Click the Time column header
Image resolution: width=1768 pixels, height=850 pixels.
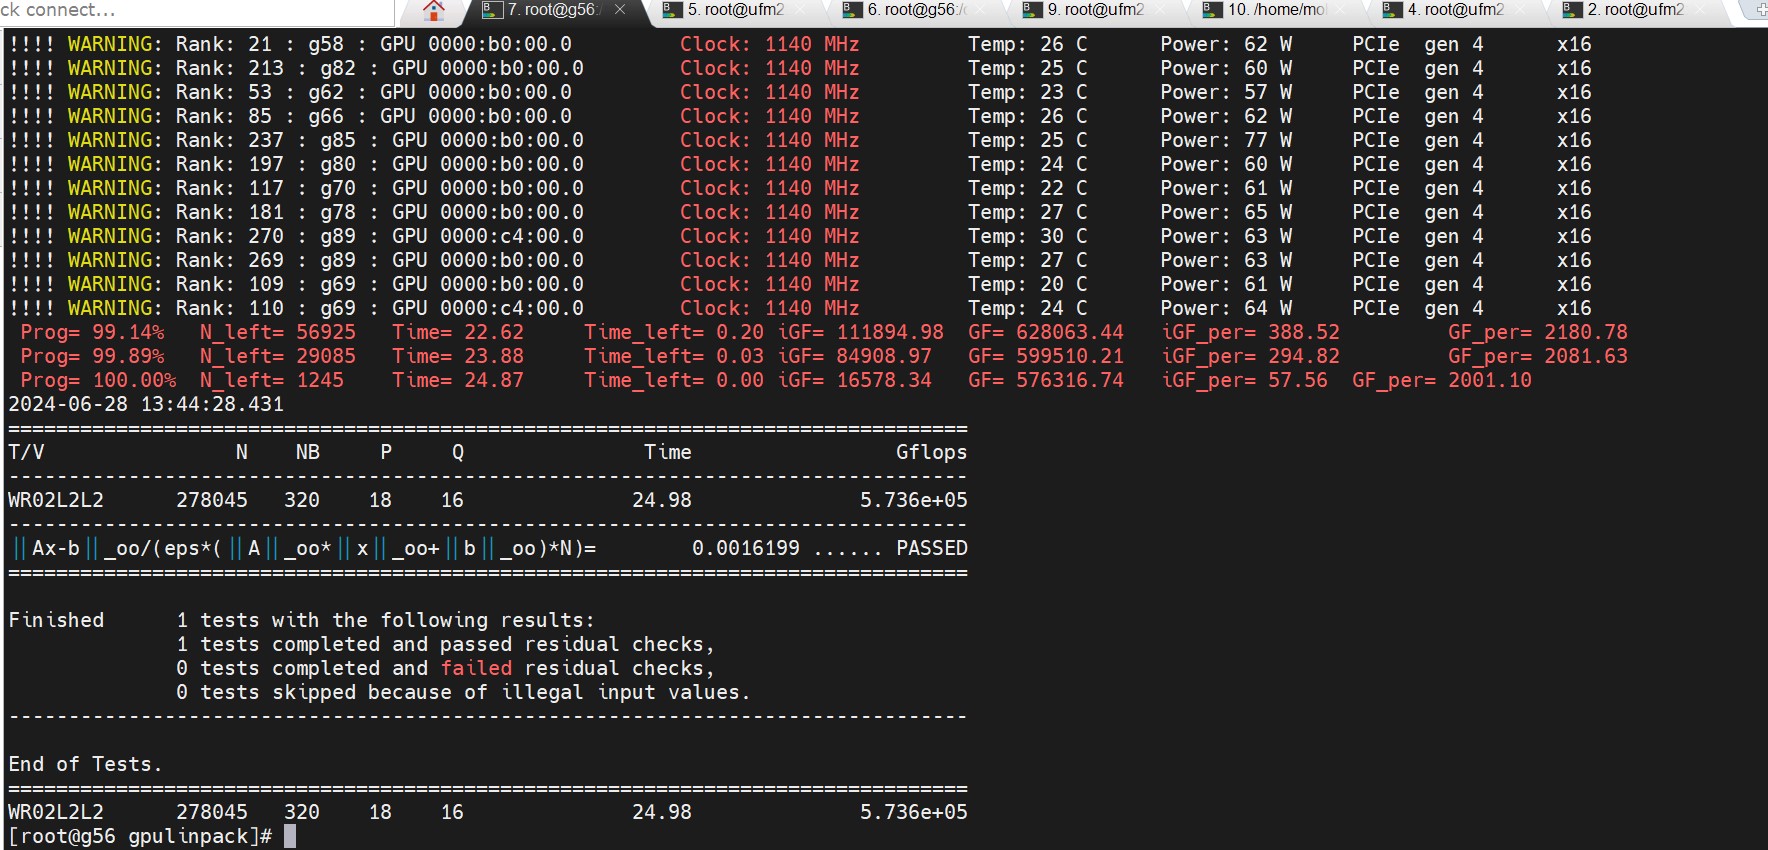point(668,452)
